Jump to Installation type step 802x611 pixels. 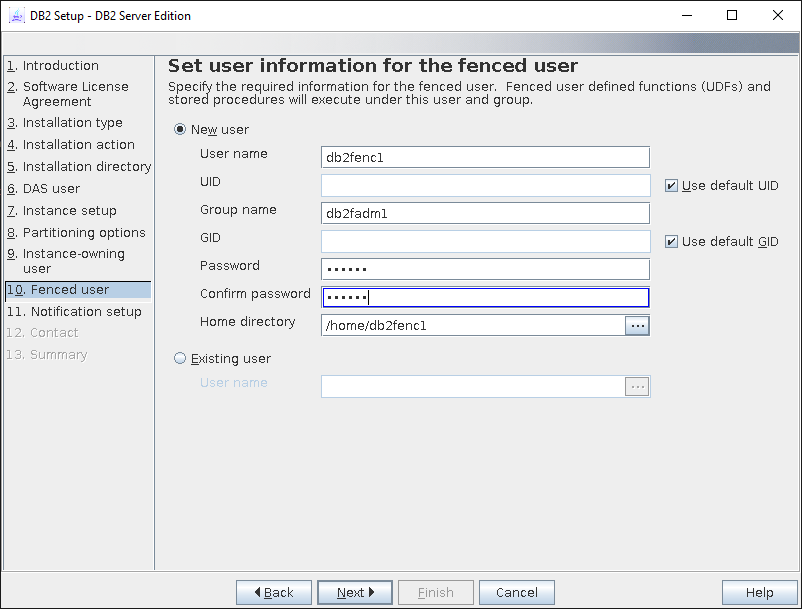tap(72, 123)
